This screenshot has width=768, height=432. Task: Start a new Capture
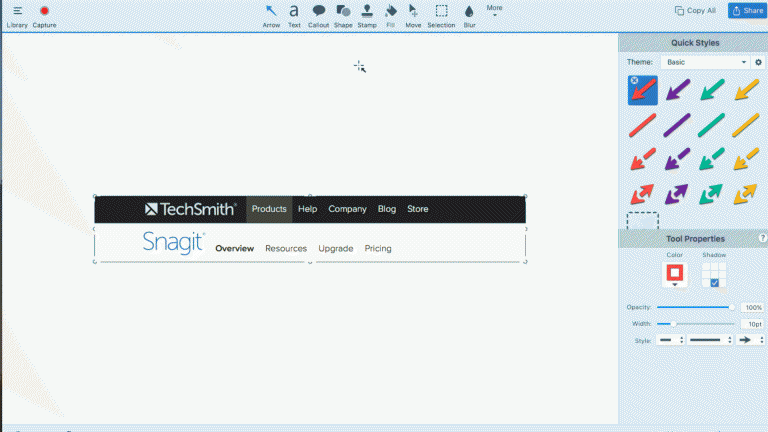tap(44, 16)
